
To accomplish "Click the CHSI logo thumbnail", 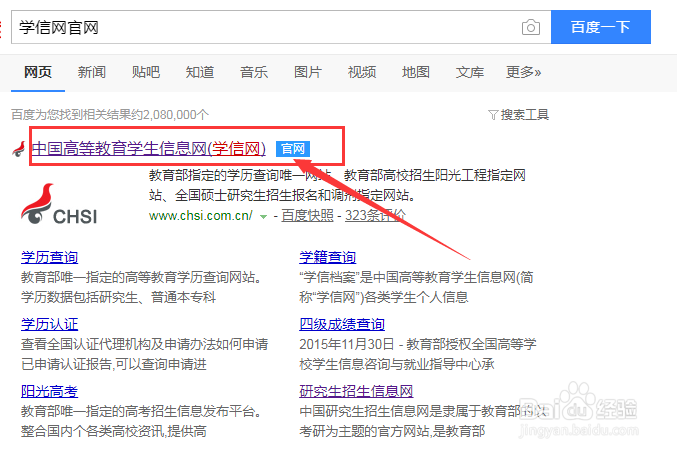I will [59, 204].
